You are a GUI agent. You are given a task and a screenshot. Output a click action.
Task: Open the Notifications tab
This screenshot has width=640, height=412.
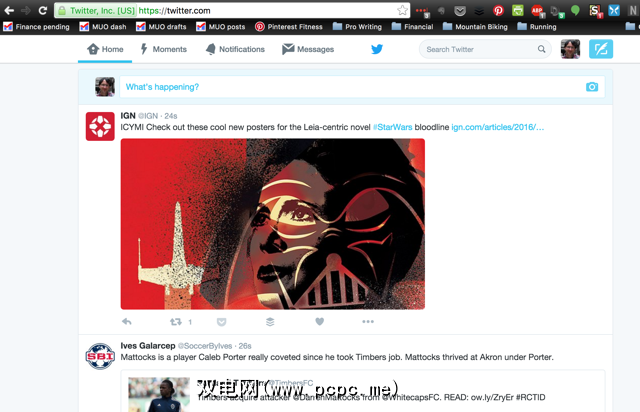click(235, 49)
